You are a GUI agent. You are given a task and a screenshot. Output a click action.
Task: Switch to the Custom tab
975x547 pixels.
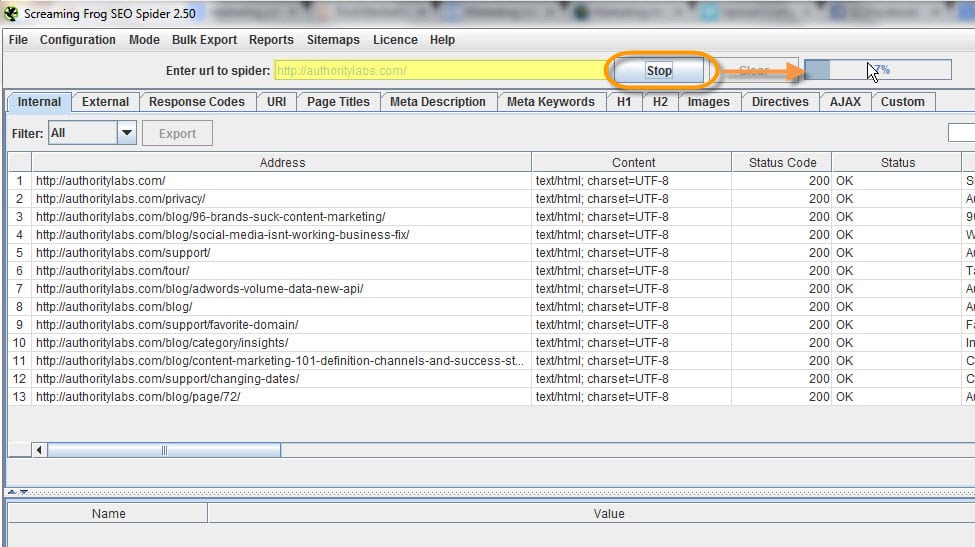point(903,102)
